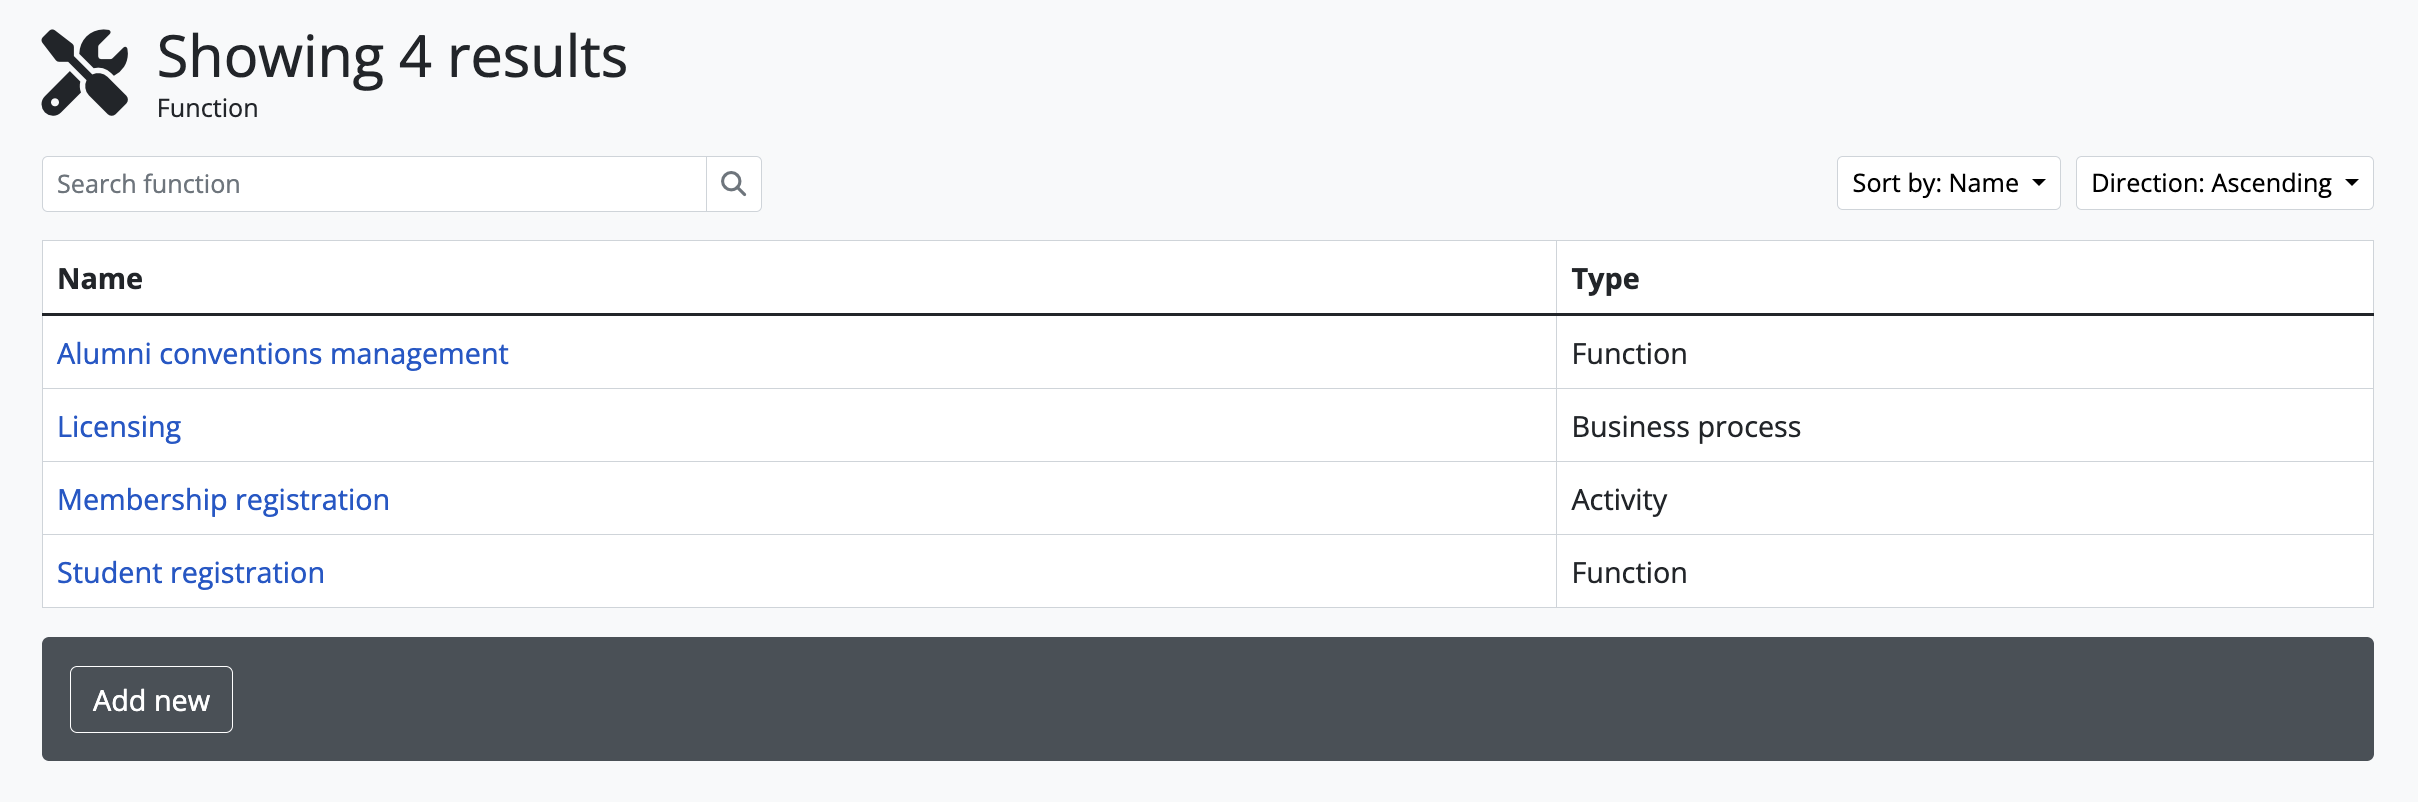Select the Activity type cell
The height and width of the screenshot is (802, 2418).
1619,499
